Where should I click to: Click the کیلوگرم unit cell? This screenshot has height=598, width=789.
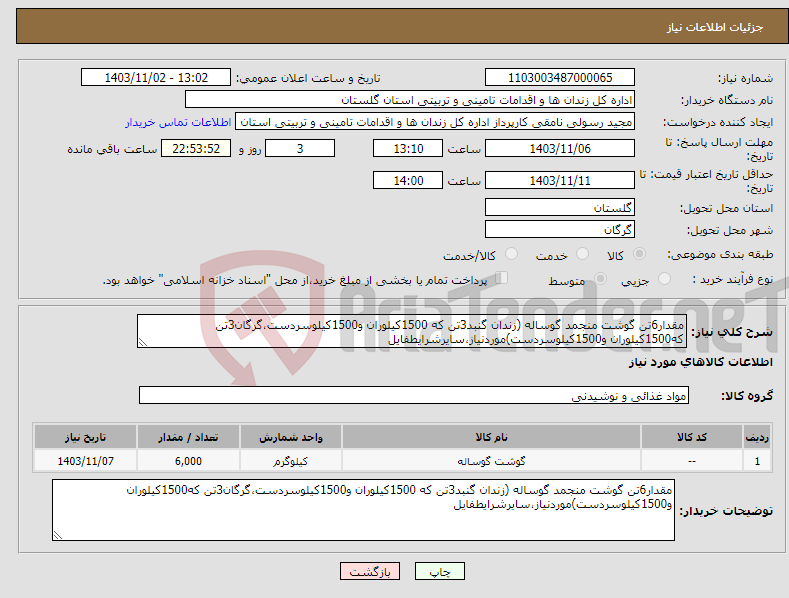(x=291, y=461)
